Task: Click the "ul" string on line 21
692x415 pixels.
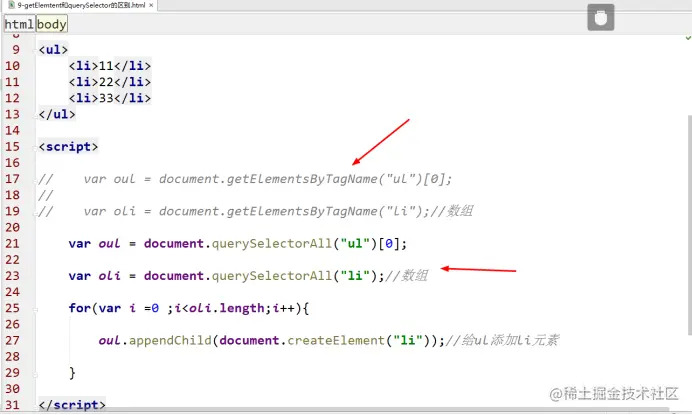Action: tap(355, 244)
